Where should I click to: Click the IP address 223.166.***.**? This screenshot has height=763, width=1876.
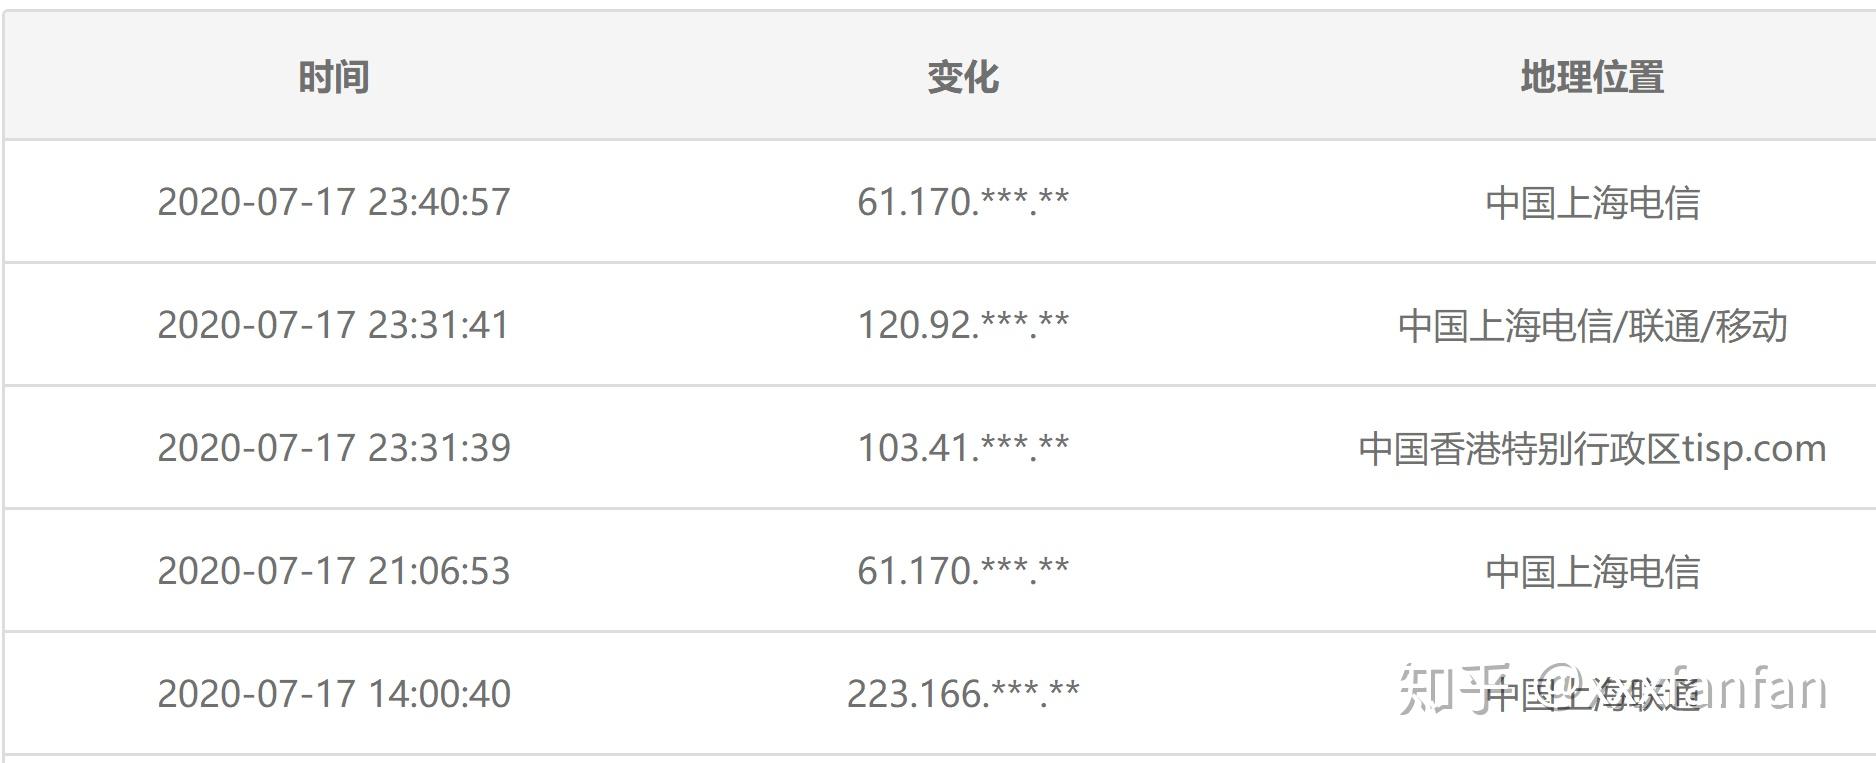(962, 694)
